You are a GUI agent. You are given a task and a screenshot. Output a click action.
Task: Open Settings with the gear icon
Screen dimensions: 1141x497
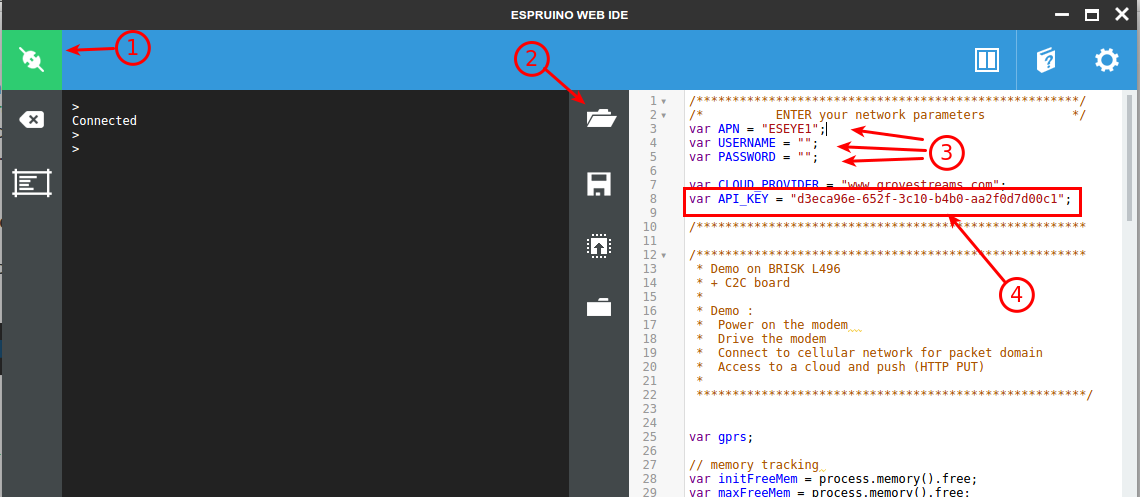click(1106, 60)
